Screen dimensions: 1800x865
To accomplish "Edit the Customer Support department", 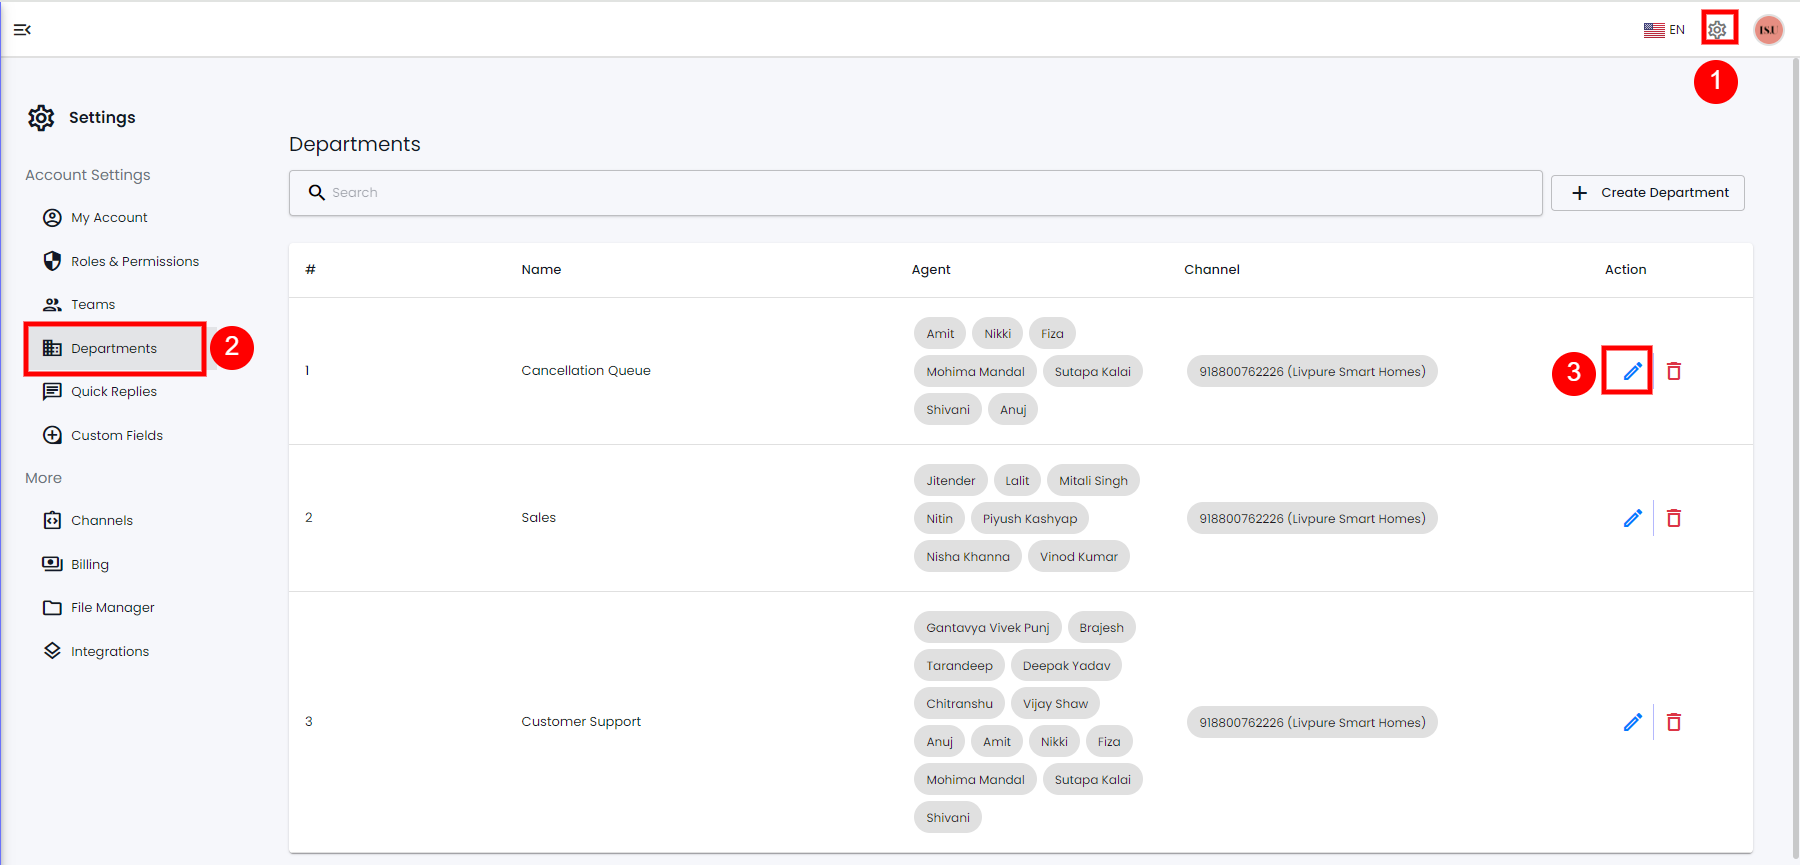I will [1632, 722].
